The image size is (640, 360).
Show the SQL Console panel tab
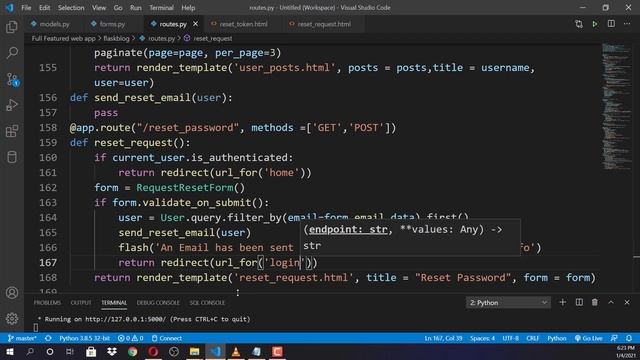pos(207,303)
